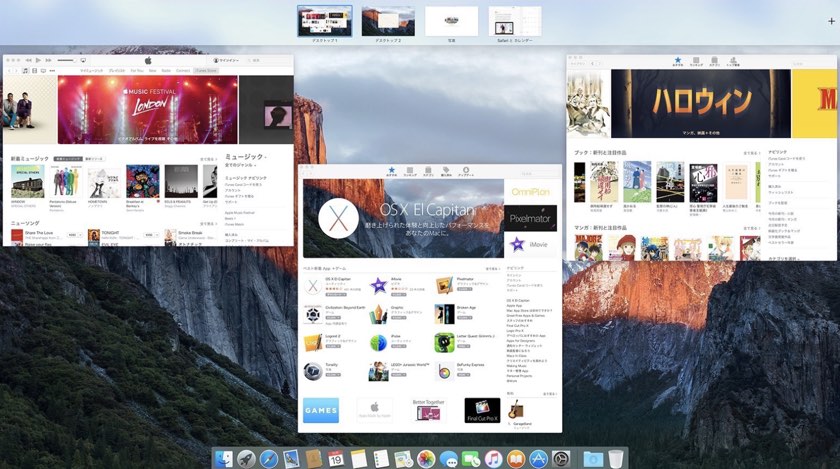Screen dimensions: 840x469
Task: Open the Updates tab in App Store
Action: [466, 172]
